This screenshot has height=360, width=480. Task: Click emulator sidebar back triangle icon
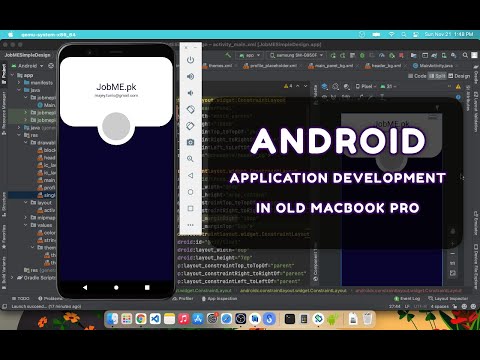(190, 175)
